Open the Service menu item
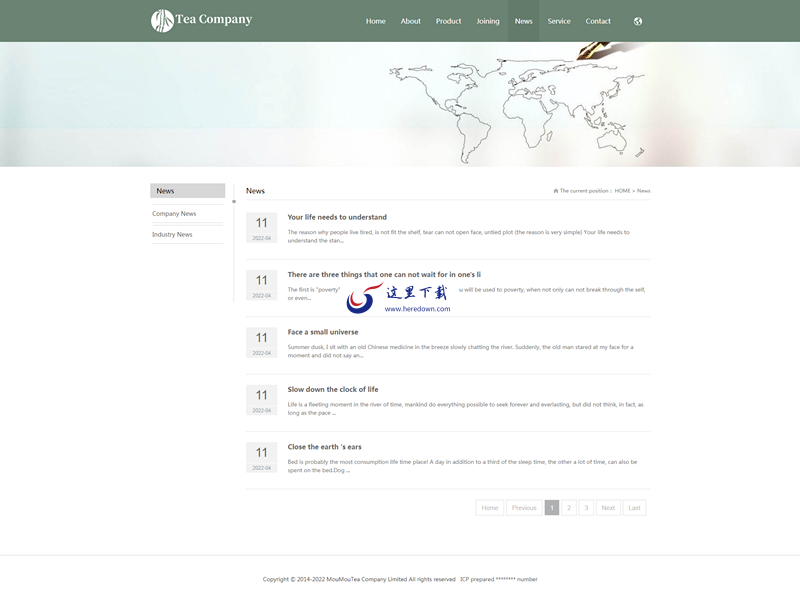The height and width of the screenshot is (598, 800). (559, 20)
